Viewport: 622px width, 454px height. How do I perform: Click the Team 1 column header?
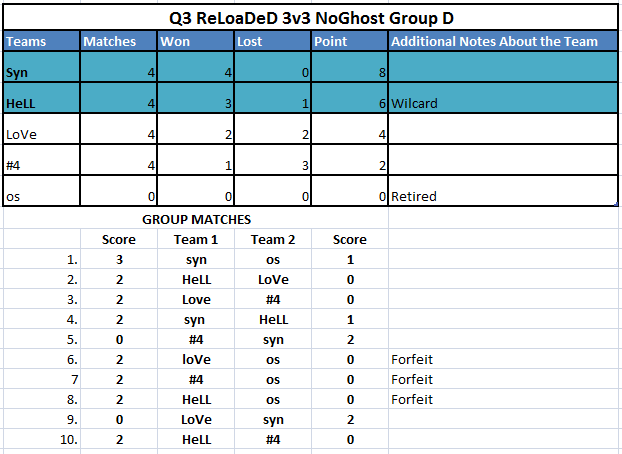[195, 239]
